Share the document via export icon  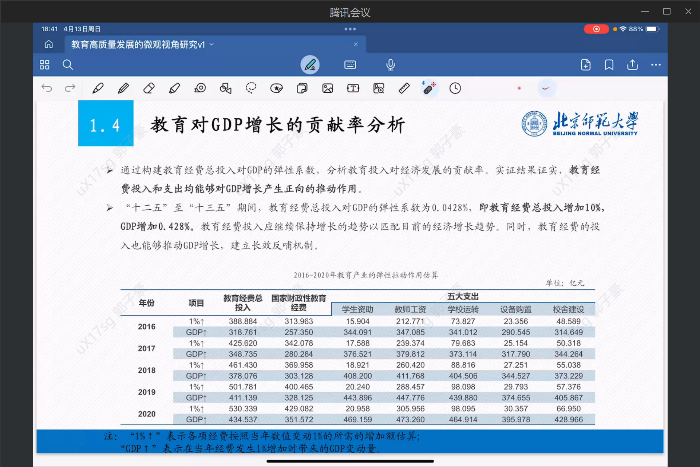point(631,65)
